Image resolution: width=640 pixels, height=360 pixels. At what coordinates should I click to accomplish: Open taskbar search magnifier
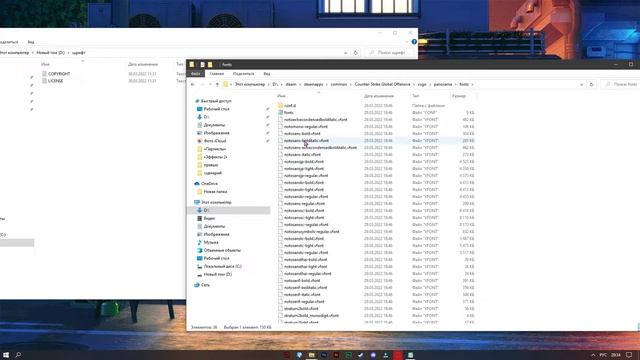pyautogui.click(x=18, y=355)
